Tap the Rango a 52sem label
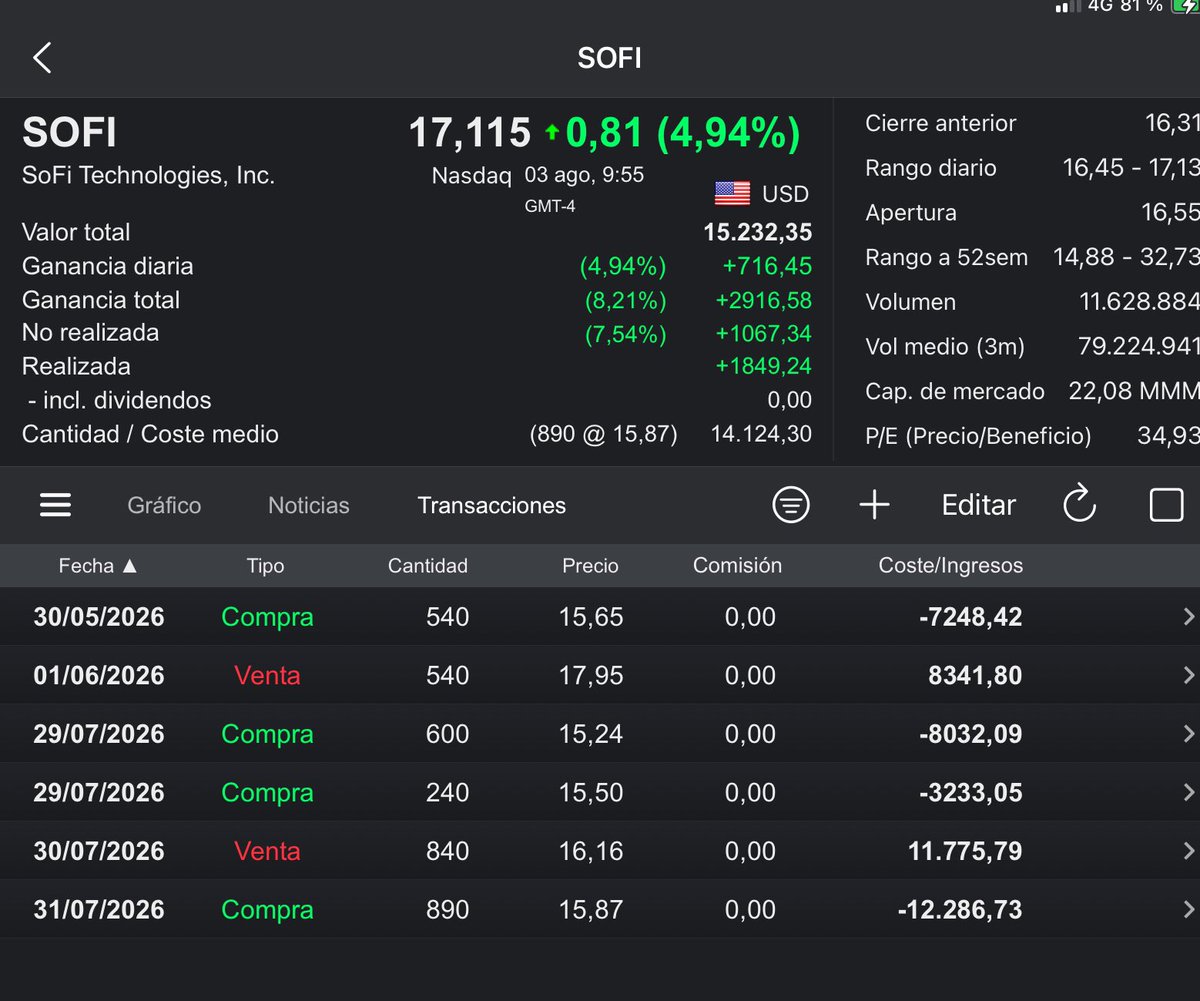Screen dimensions: 1200x1001 pyautogui.click(x=946, y=257)
